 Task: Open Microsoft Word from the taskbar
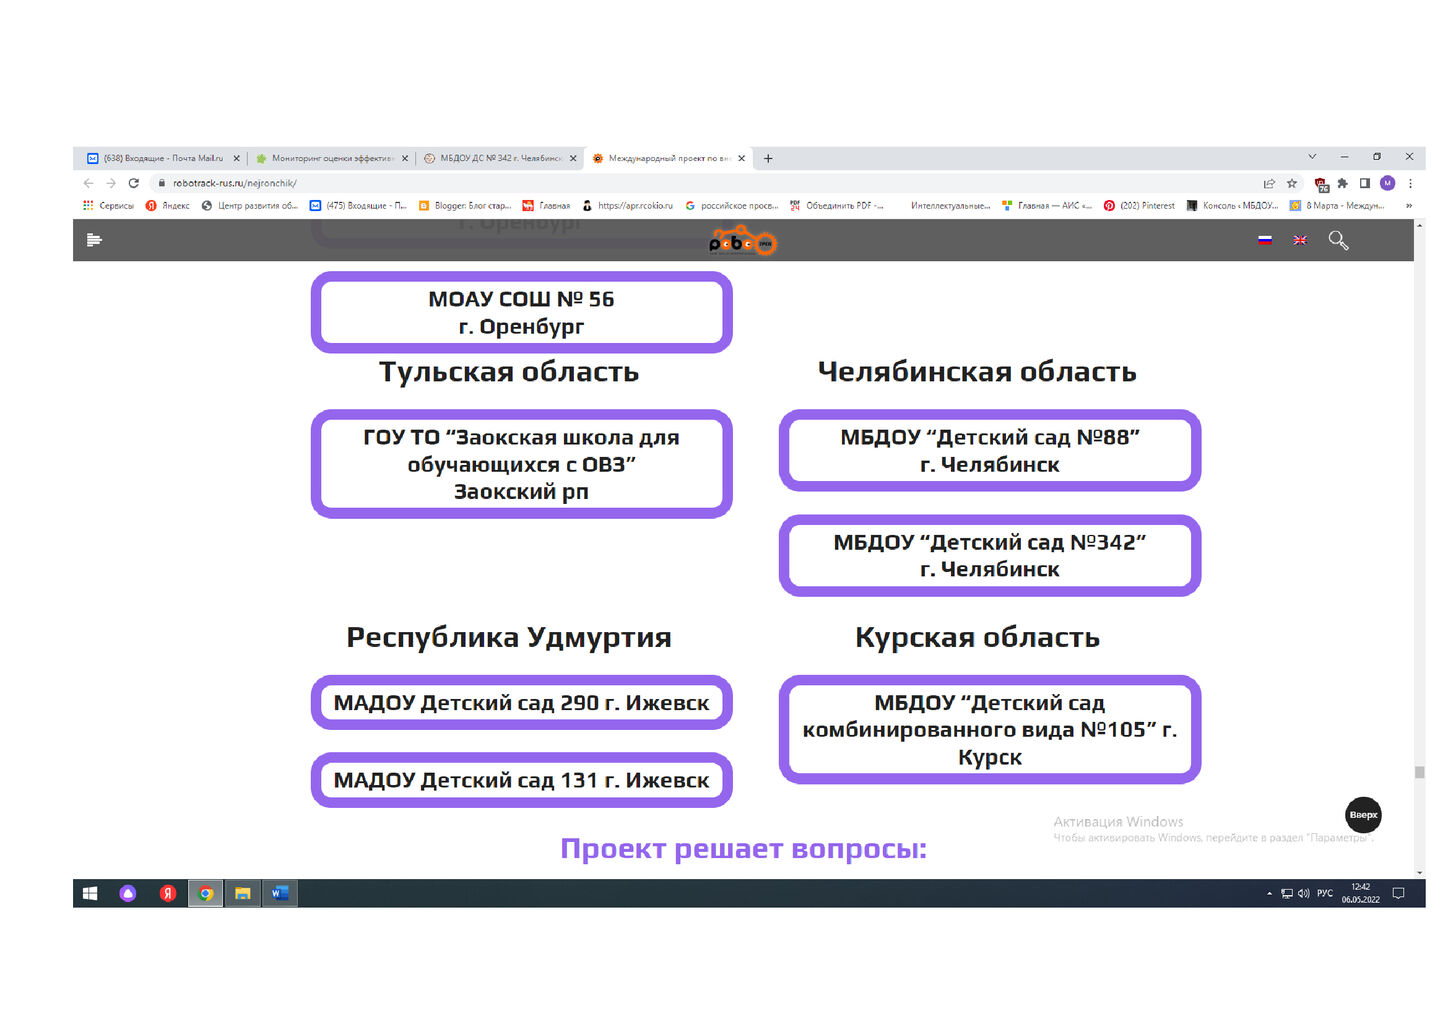pyautogui.click(x=280, y=894)
